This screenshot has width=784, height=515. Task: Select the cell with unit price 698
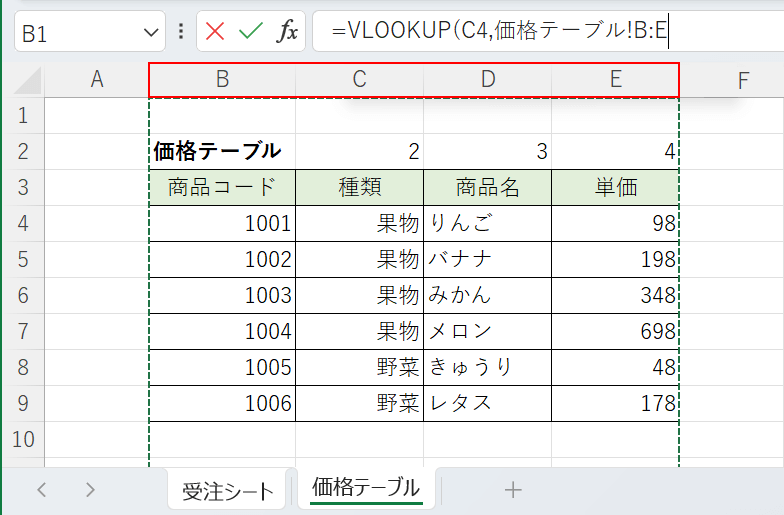(x=615, y=331)
